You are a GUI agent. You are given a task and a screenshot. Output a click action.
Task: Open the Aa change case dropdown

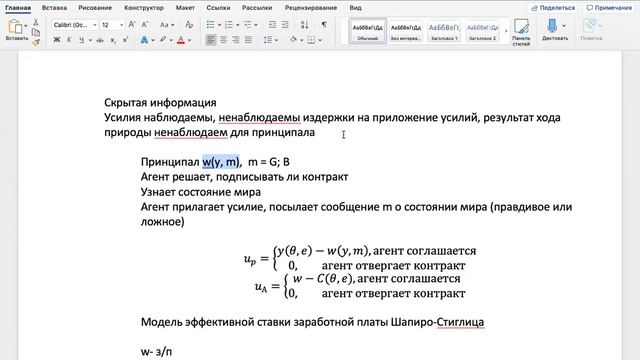[167, 25]
